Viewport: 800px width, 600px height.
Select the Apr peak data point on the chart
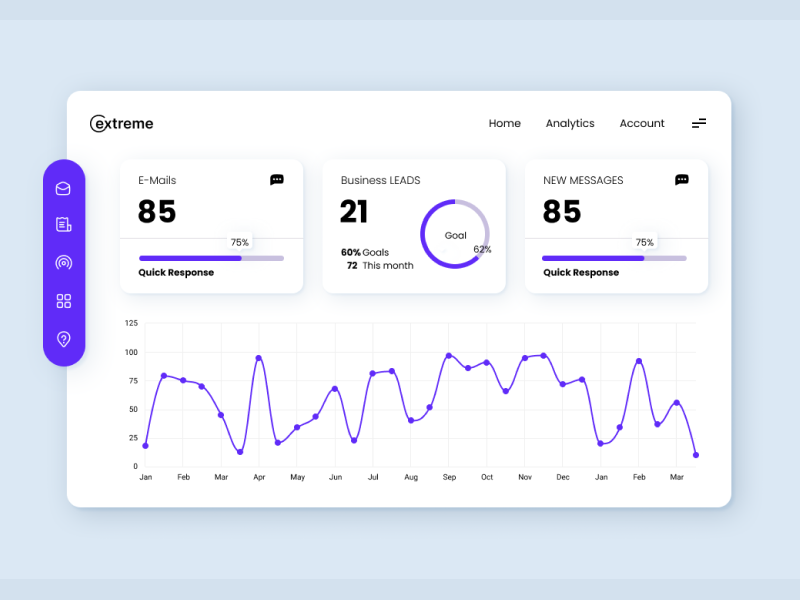click(259, 358)
